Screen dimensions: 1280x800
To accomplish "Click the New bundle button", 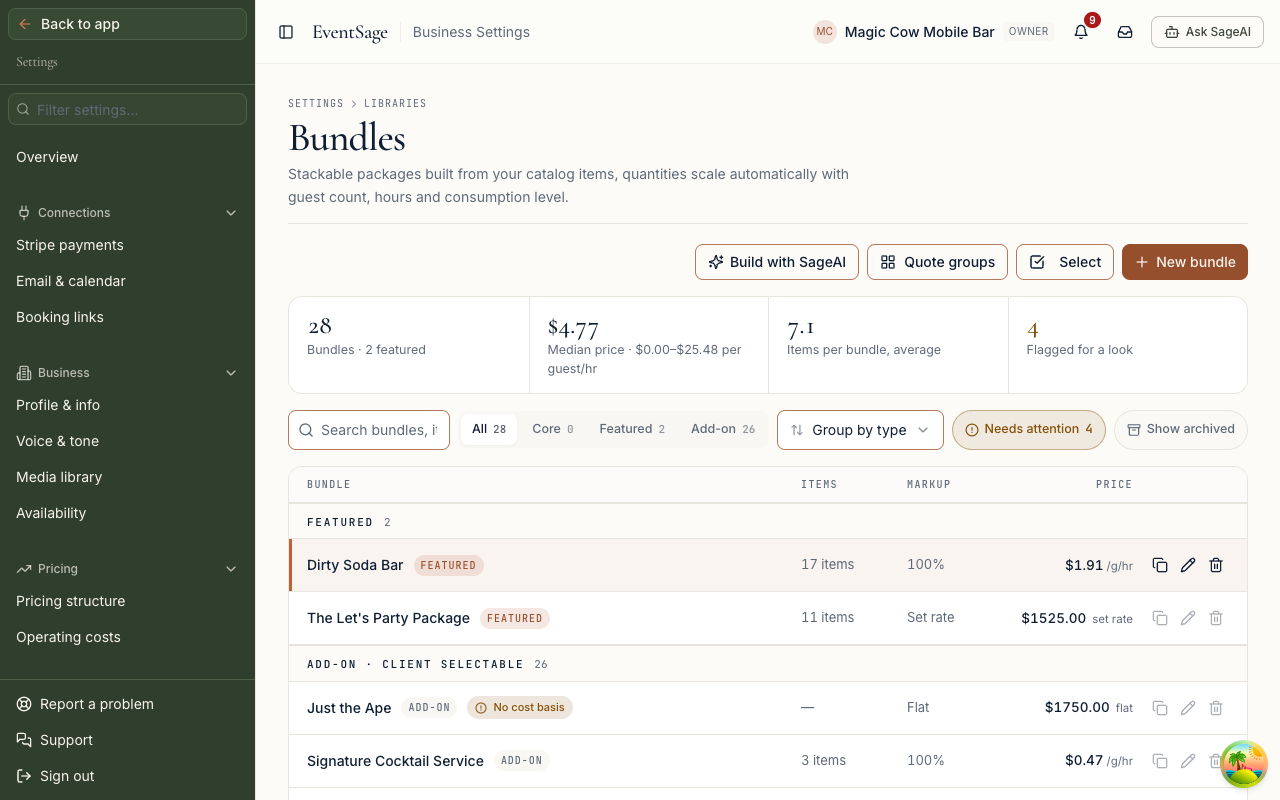I will click(x=1185, y=262).
